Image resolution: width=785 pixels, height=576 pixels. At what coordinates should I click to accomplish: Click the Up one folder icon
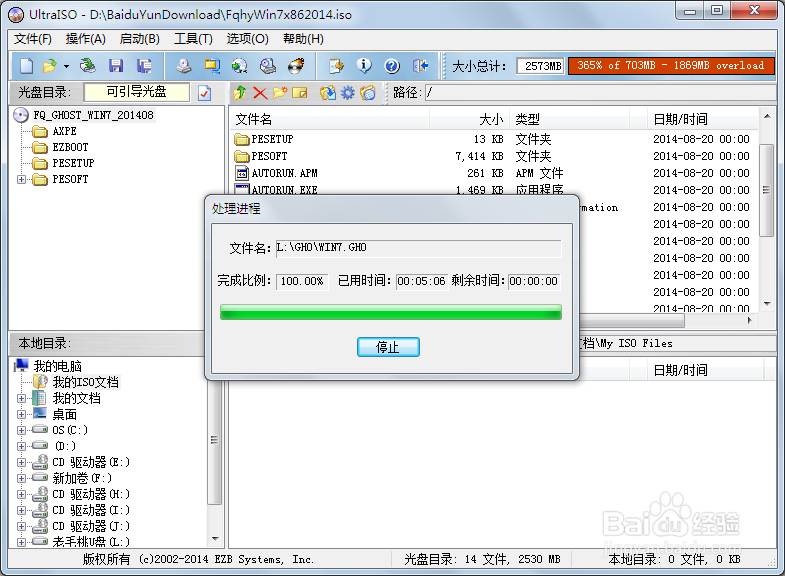(240, 93)
